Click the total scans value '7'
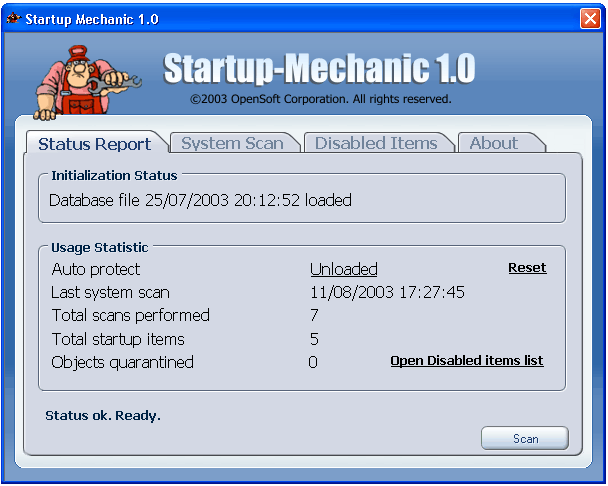 tap(314, 315)
